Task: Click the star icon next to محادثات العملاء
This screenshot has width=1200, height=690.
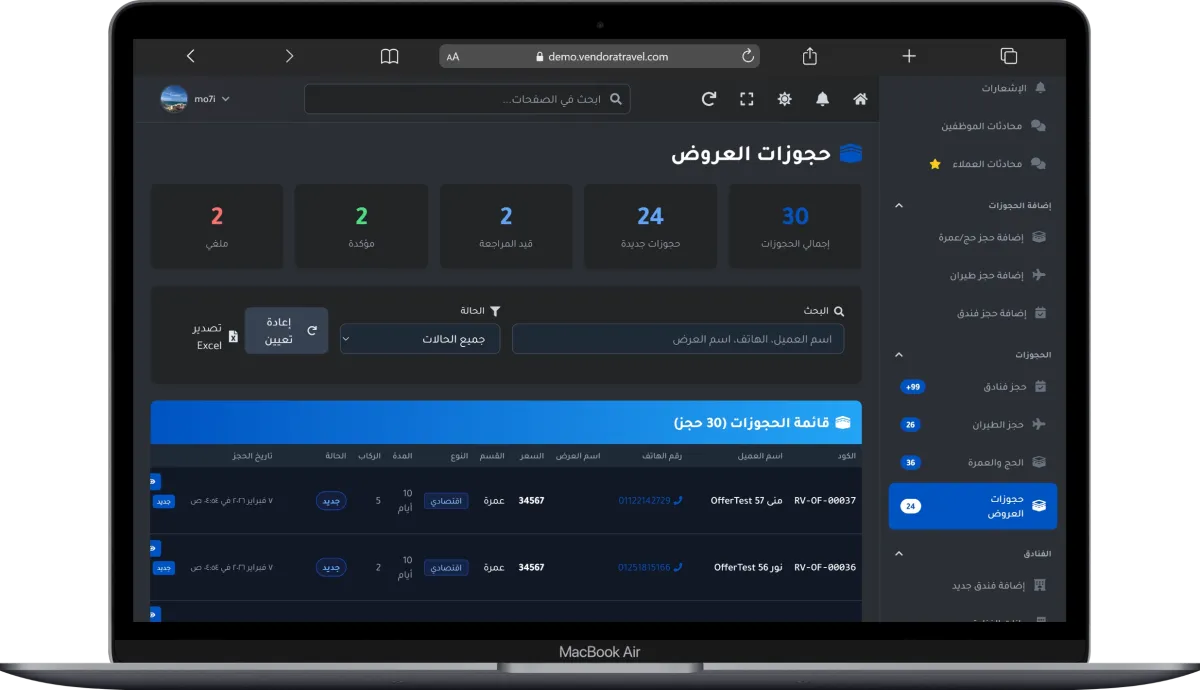Action: [x=935, y=164]
